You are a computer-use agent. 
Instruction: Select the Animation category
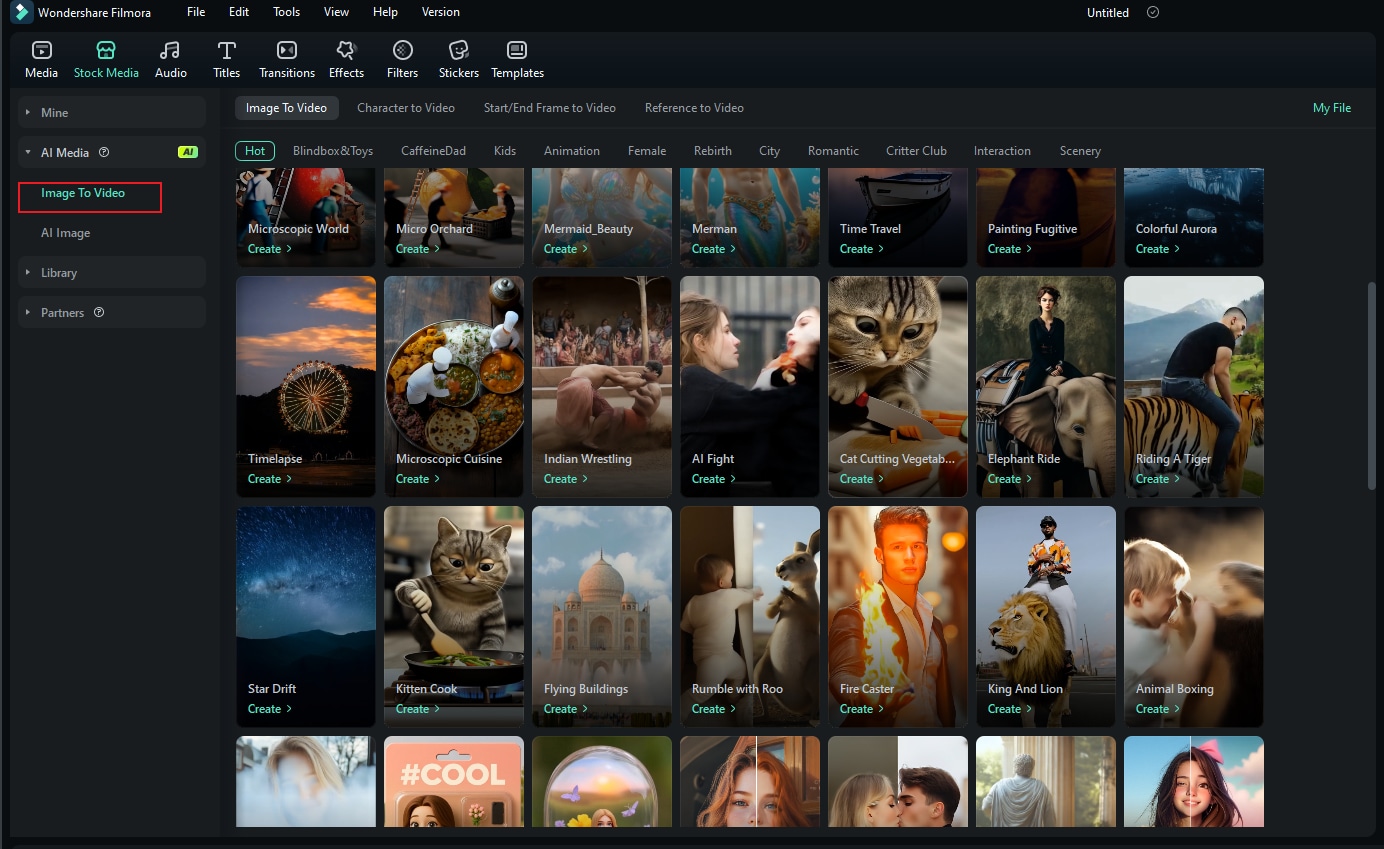572,151
